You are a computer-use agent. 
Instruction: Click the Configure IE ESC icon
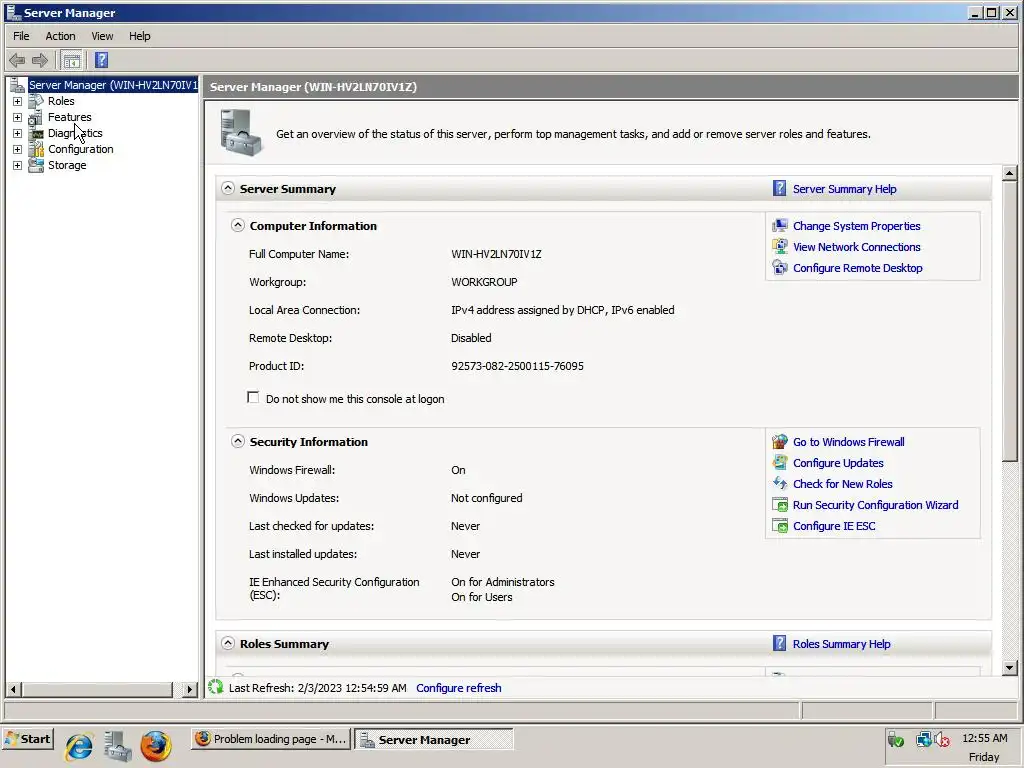[x=780, y=526]
